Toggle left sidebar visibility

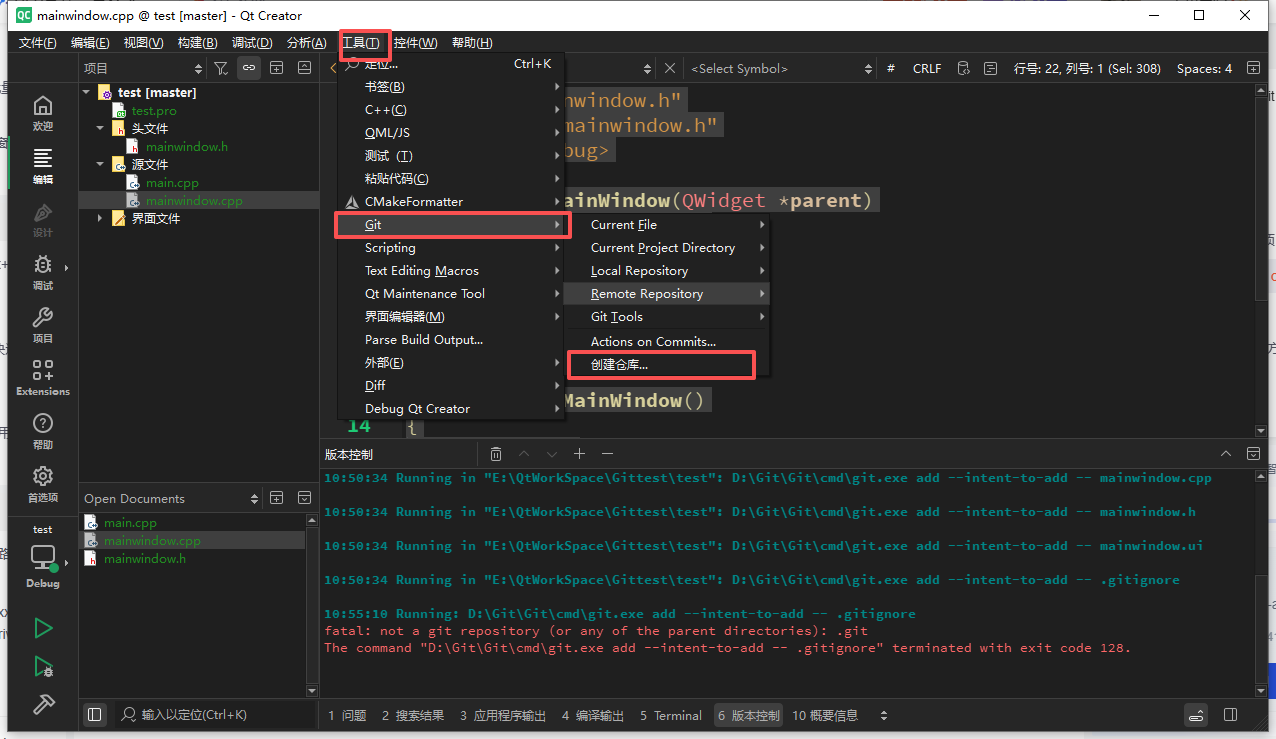(94, 715)
